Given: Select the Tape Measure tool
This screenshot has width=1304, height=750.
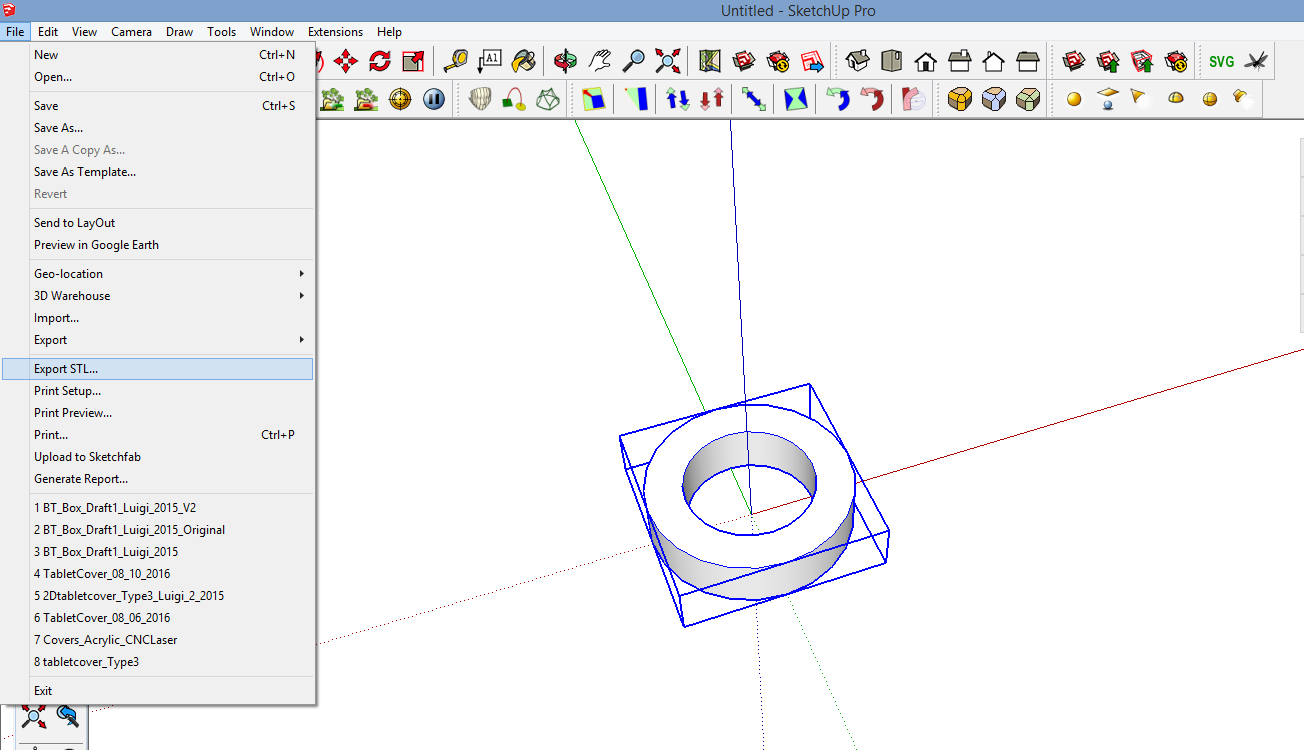Looking at the screenshot, I should [458, 61].
